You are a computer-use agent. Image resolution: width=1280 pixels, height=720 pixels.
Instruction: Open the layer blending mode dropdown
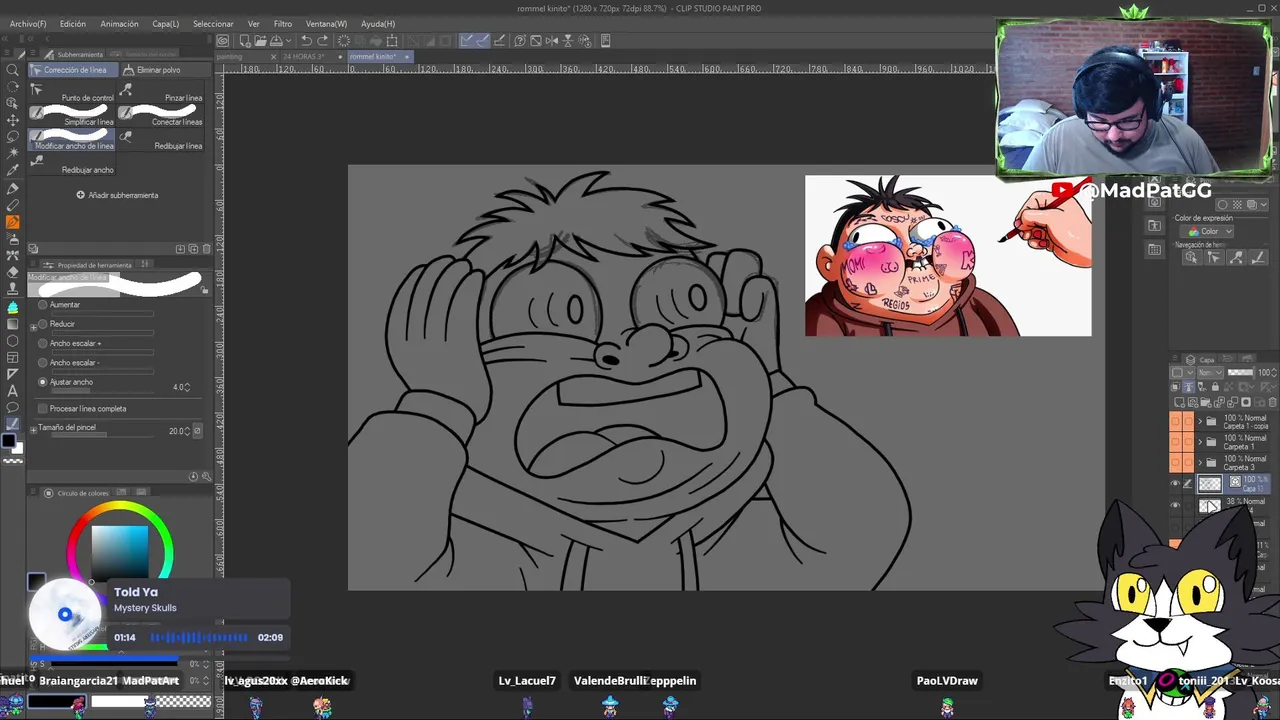click(x=1210, y=373)
